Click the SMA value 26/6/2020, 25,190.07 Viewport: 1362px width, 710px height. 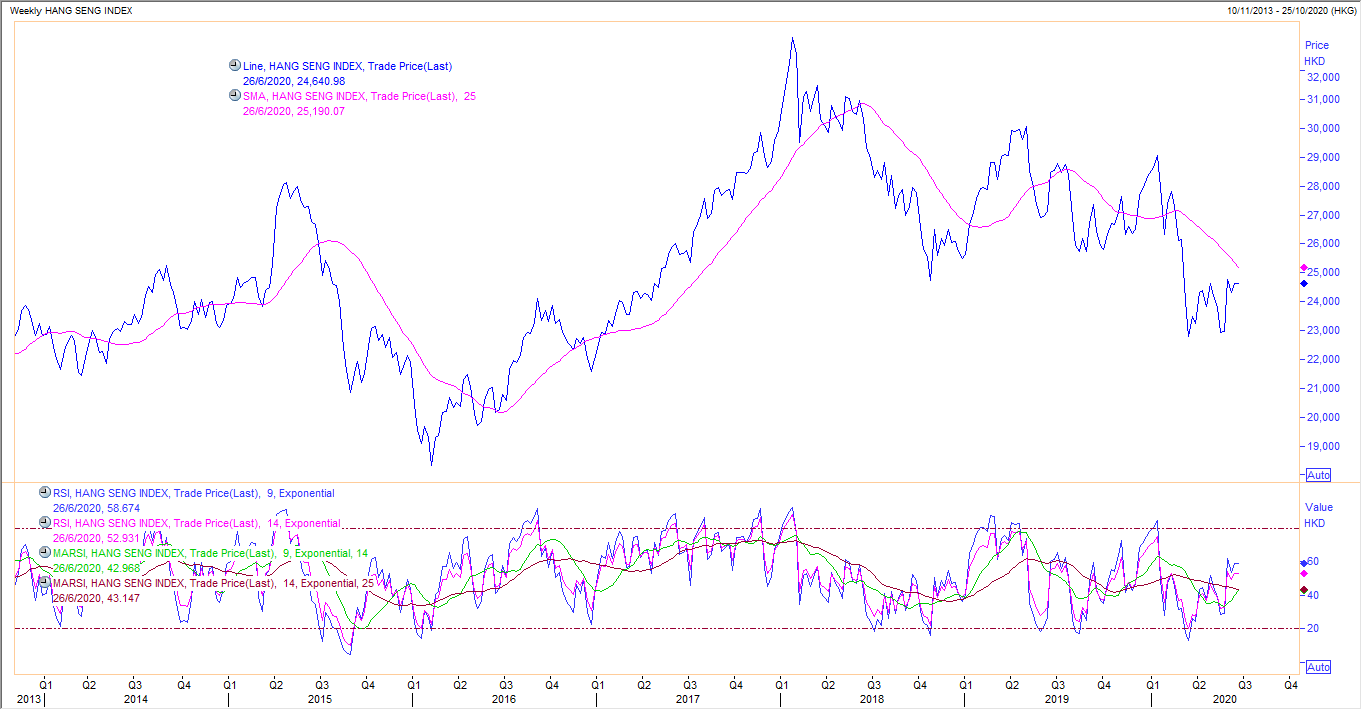[294, 111]
